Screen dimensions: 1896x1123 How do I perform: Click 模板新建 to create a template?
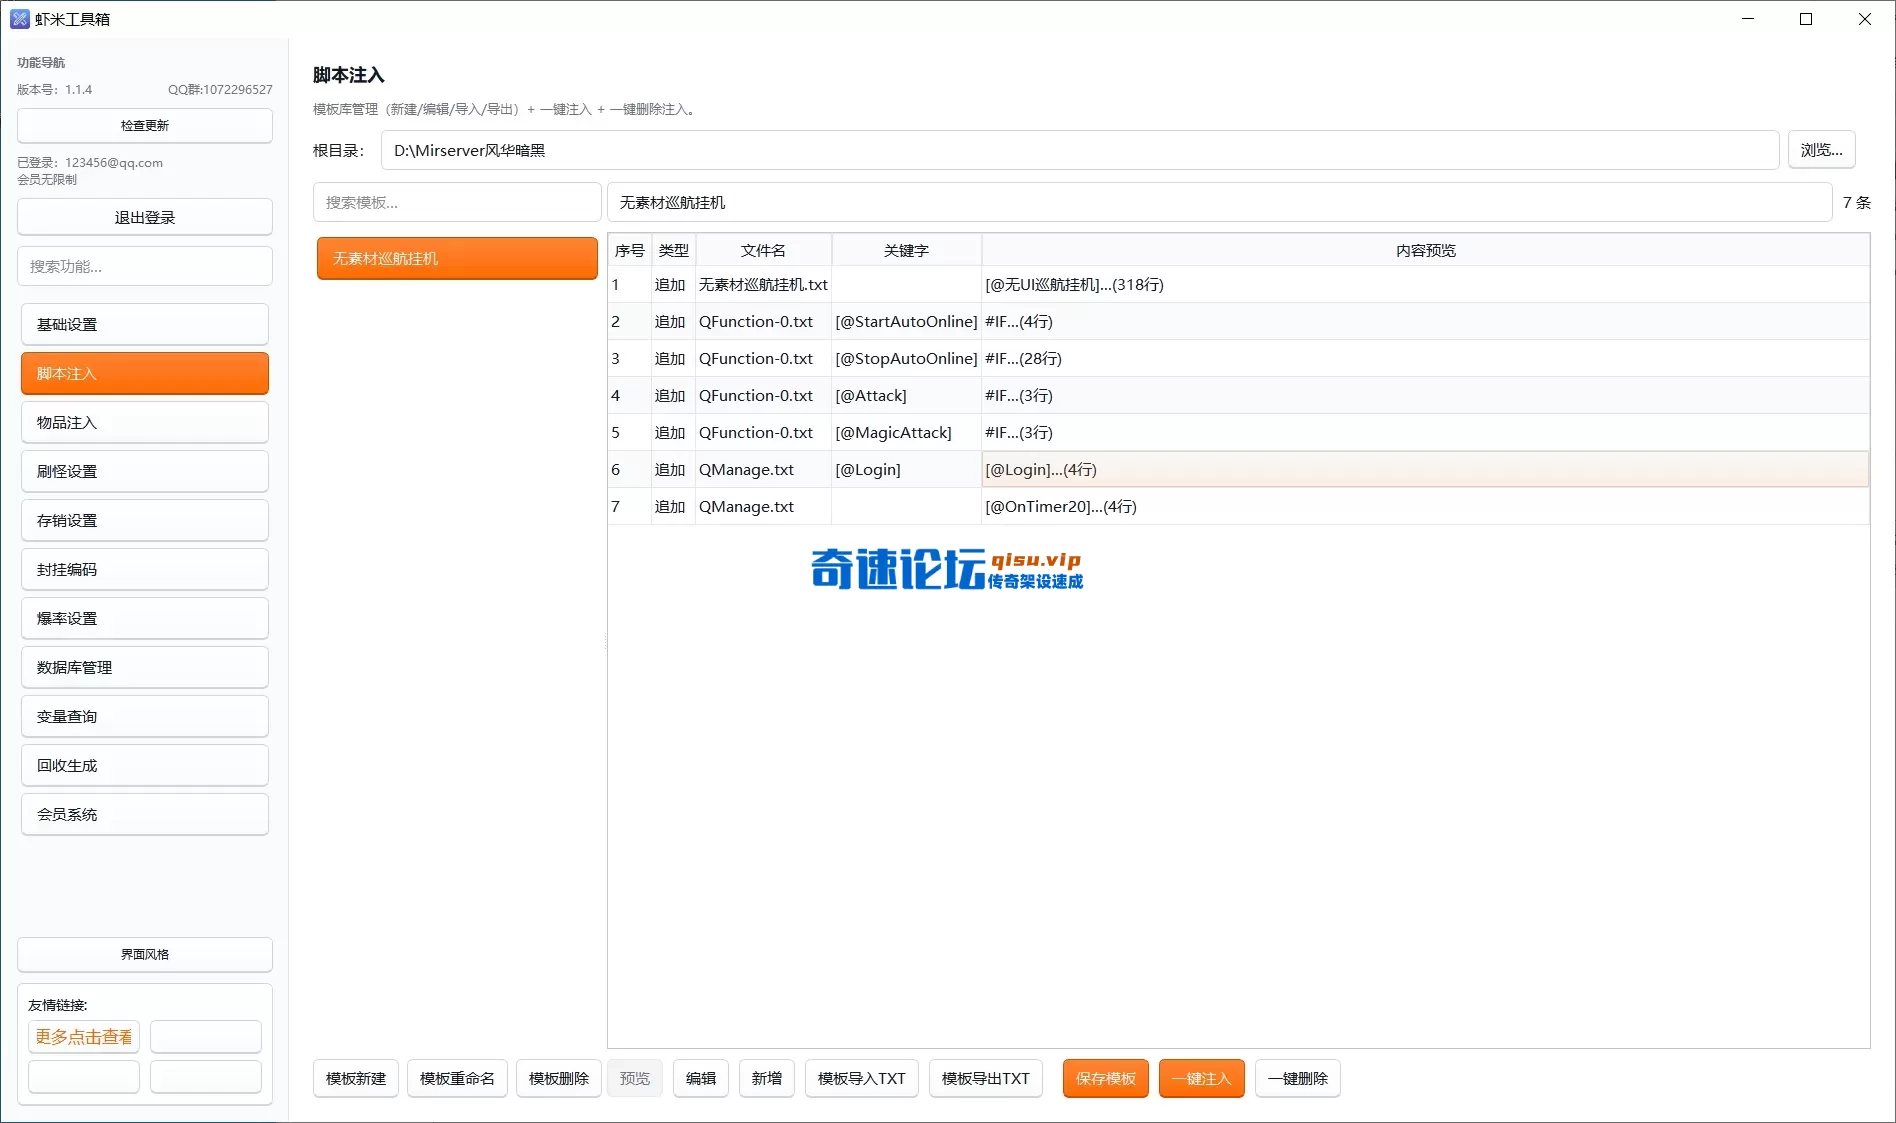coord(355,1078)
